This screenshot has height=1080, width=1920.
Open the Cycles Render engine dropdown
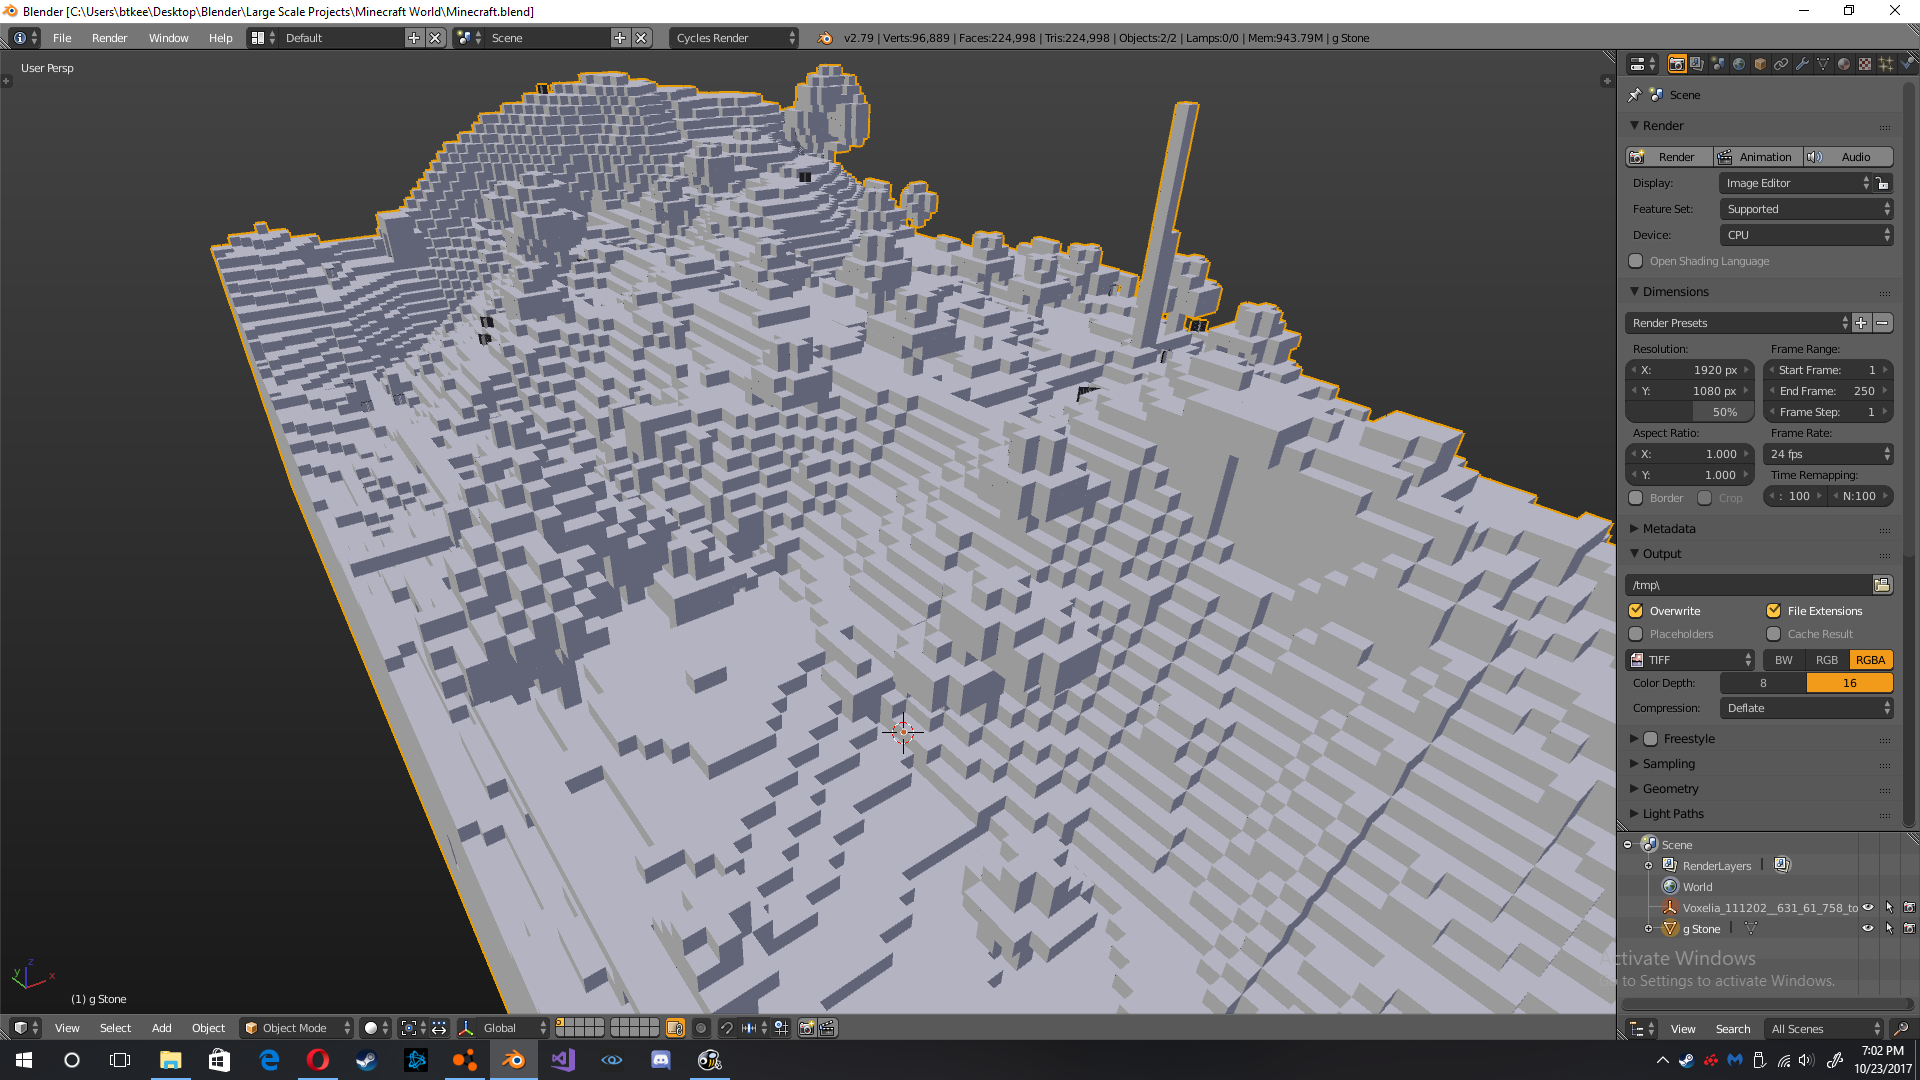734,38
